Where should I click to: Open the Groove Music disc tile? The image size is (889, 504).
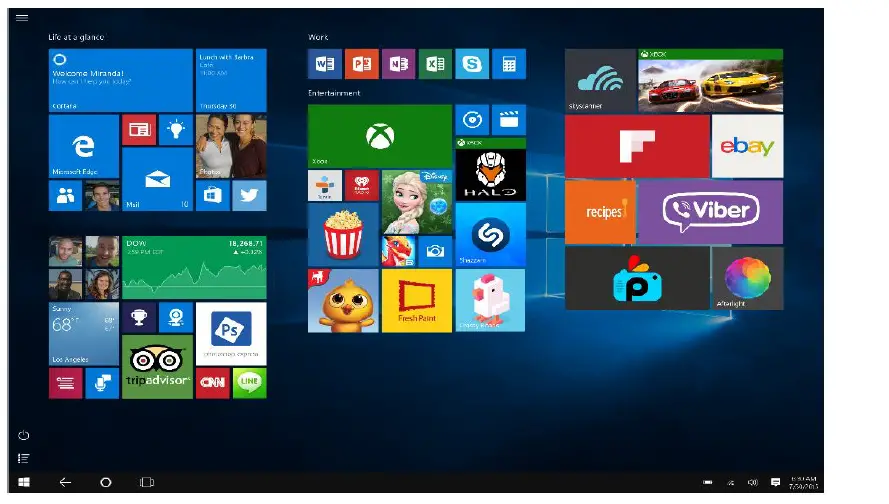(x=472, y=120)
